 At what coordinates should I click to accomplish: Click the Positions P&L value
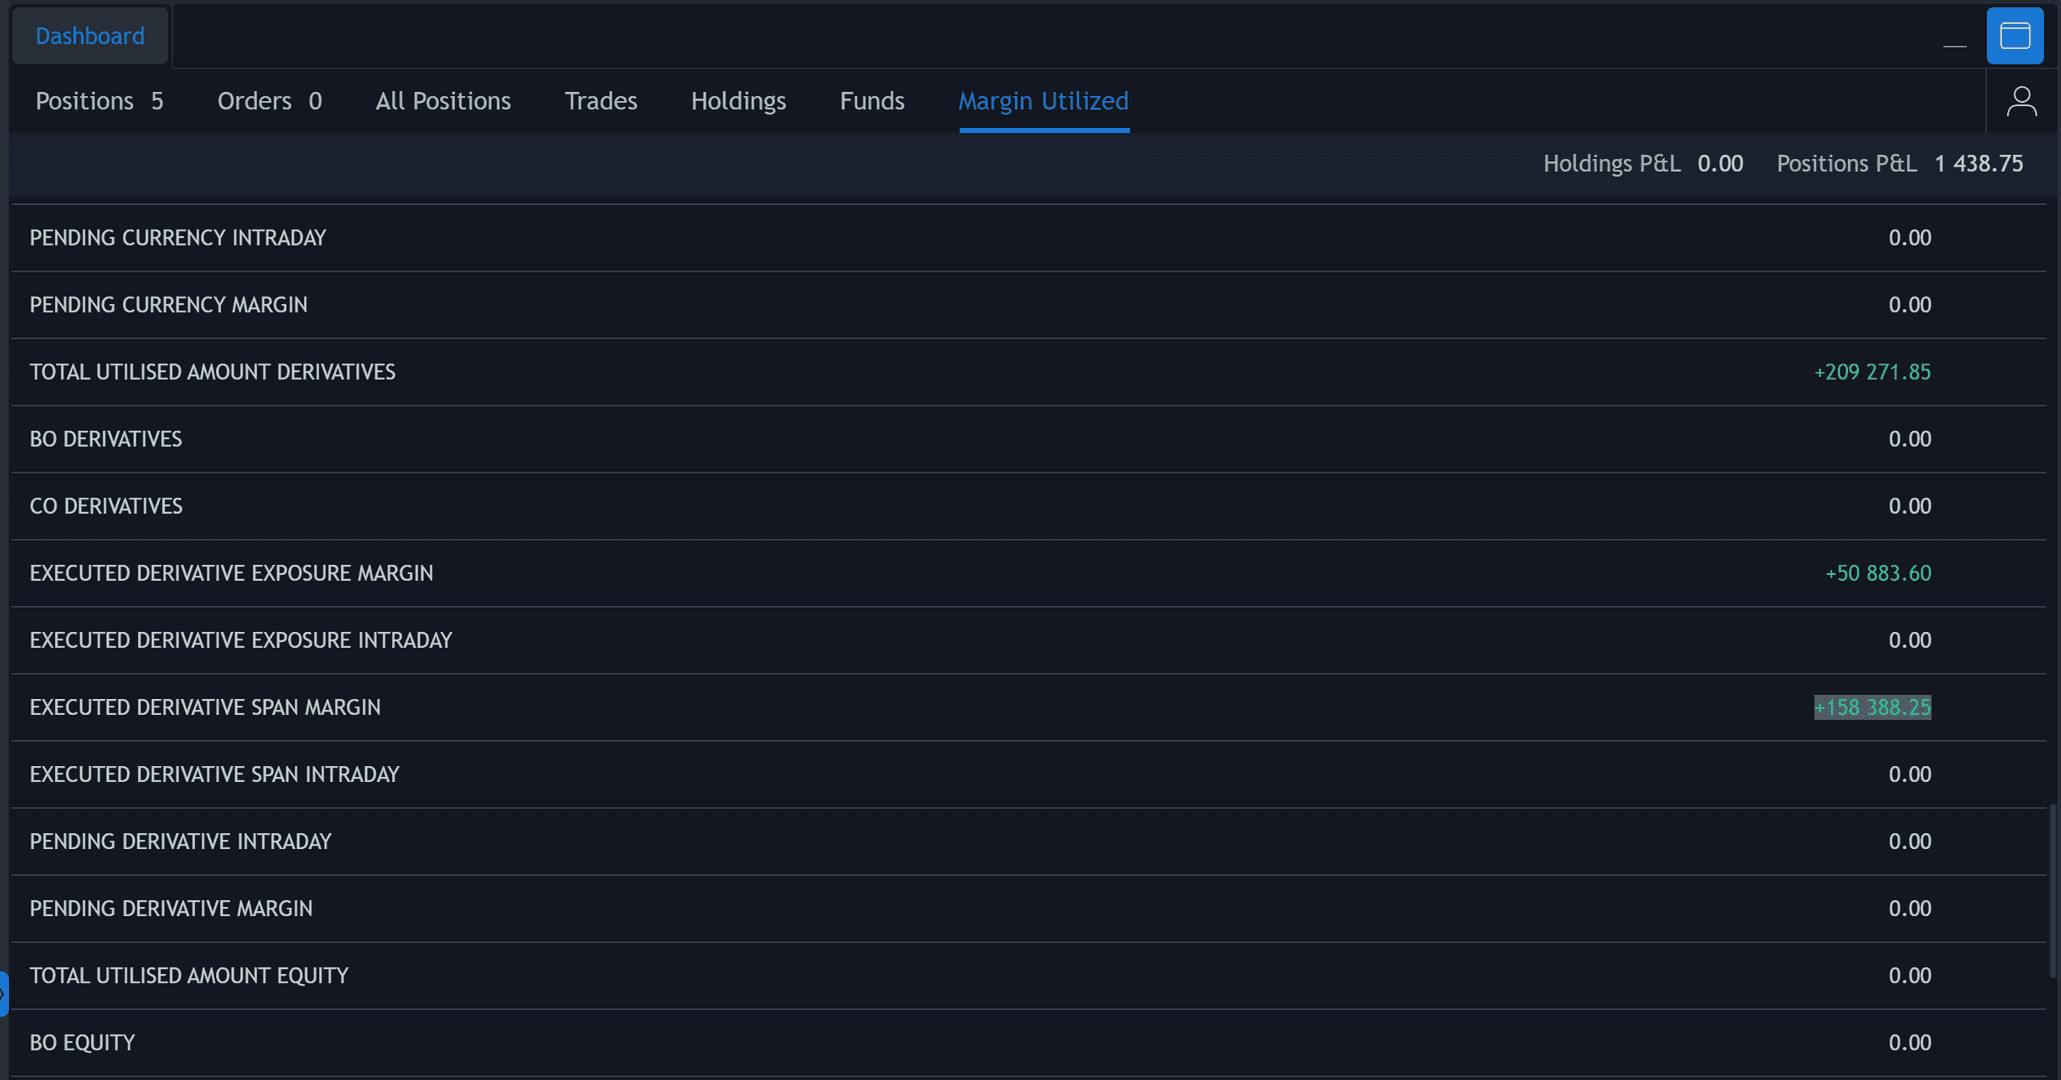coord(1978,164)
